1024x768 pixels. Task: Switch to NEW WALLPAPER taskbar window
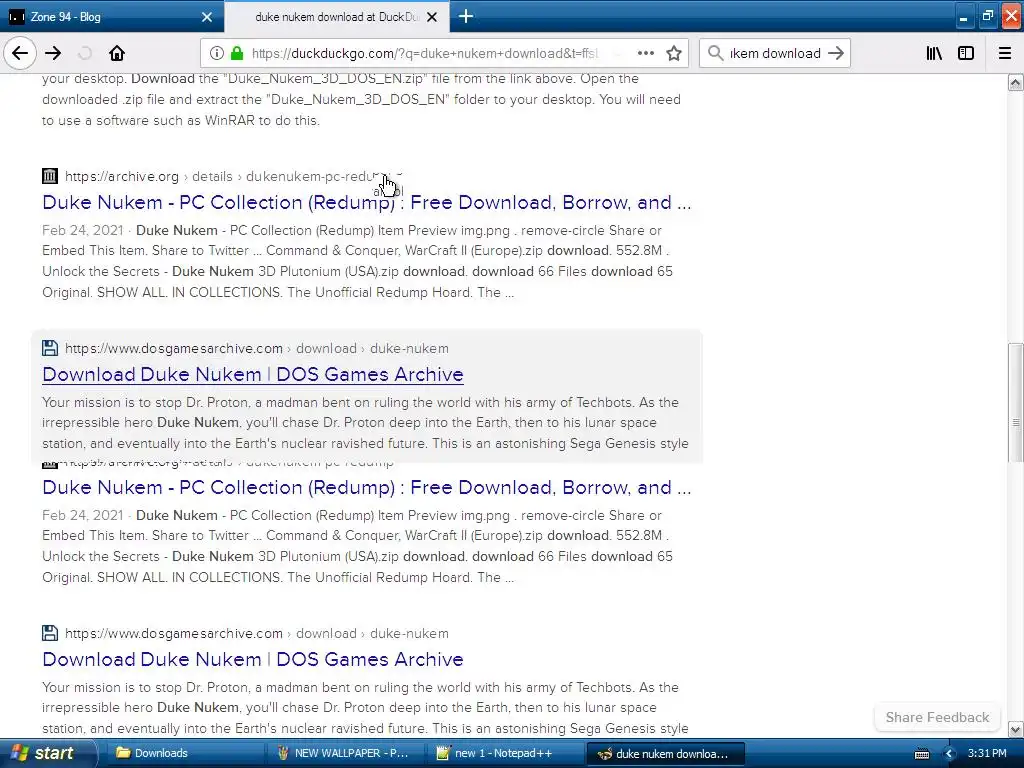[345, 753]
